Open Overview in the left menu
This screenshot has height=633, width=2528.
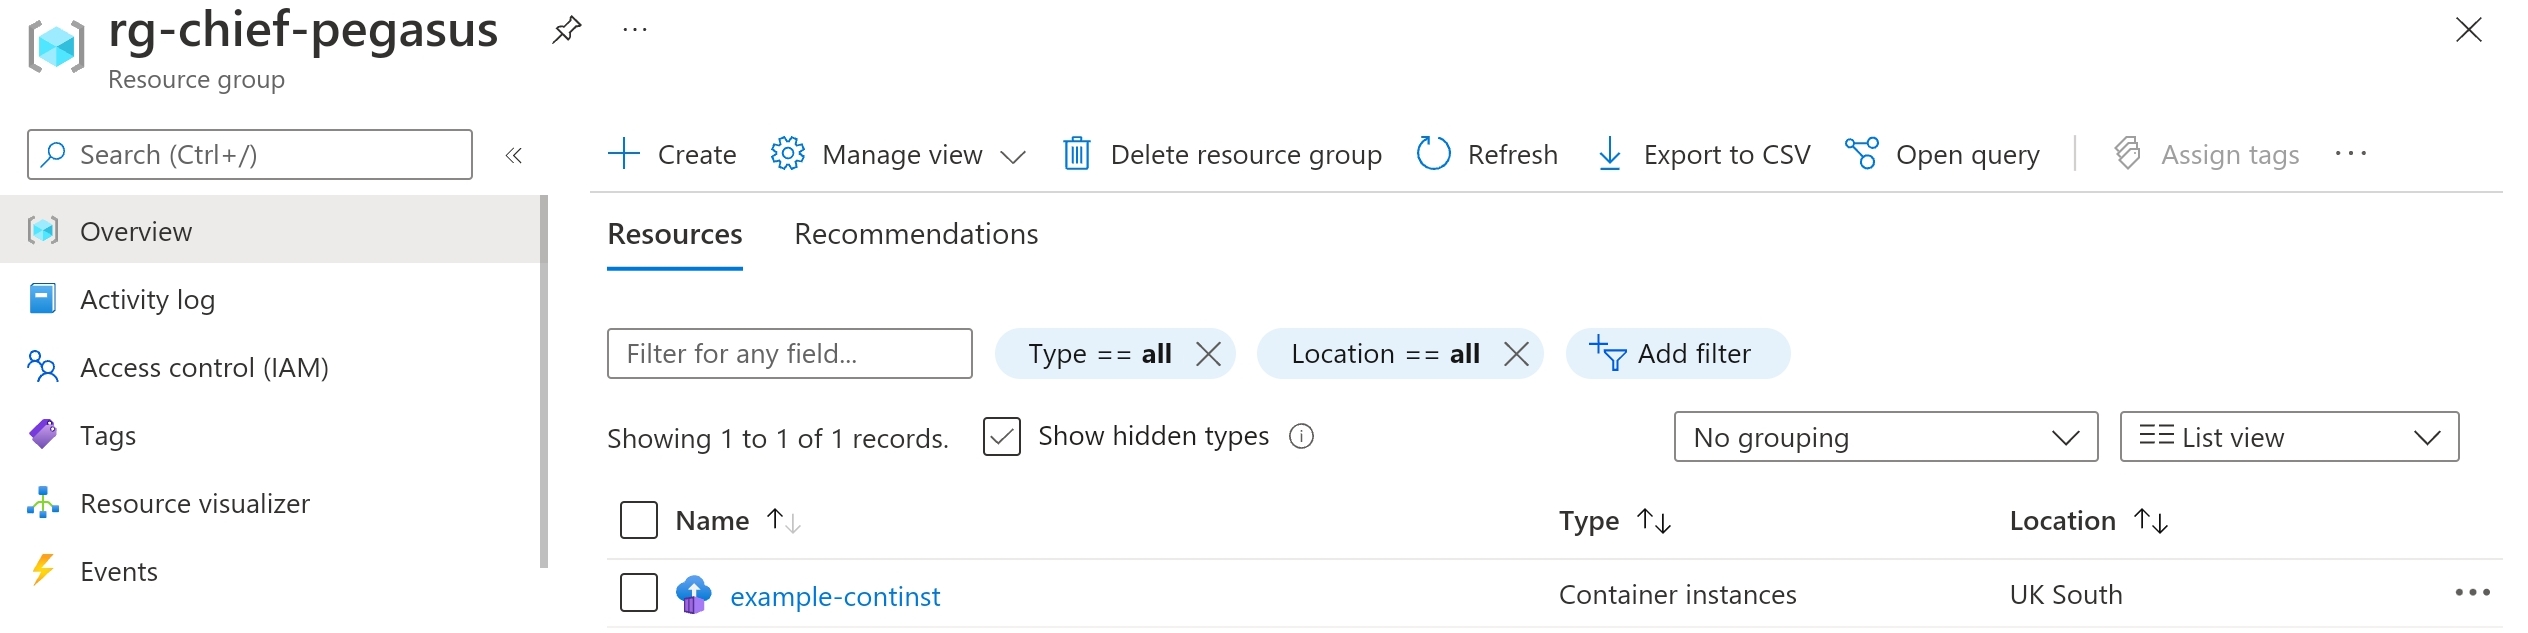pyautogui.click(x=270, y=231)
